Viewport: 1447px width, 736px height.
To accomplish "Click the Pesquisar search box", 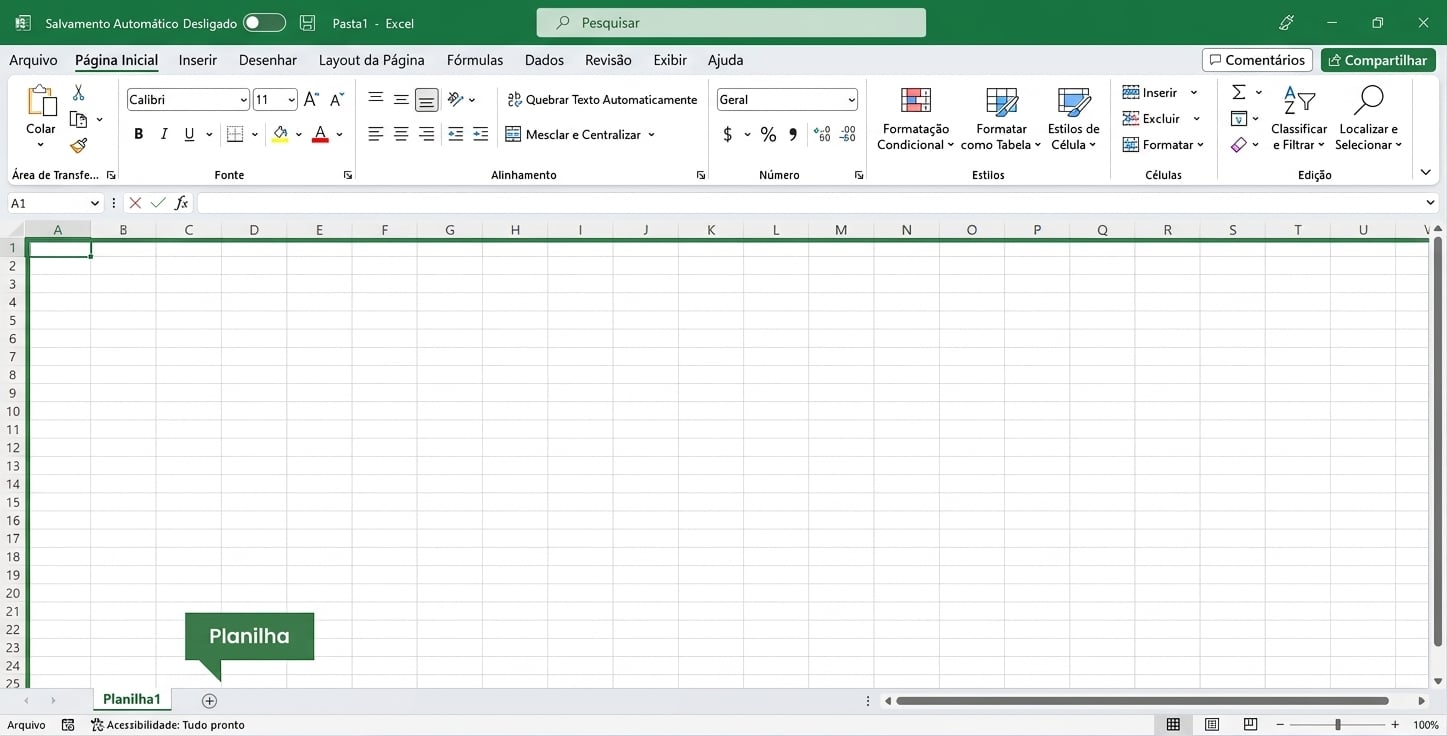I will (x=731, y=22).
